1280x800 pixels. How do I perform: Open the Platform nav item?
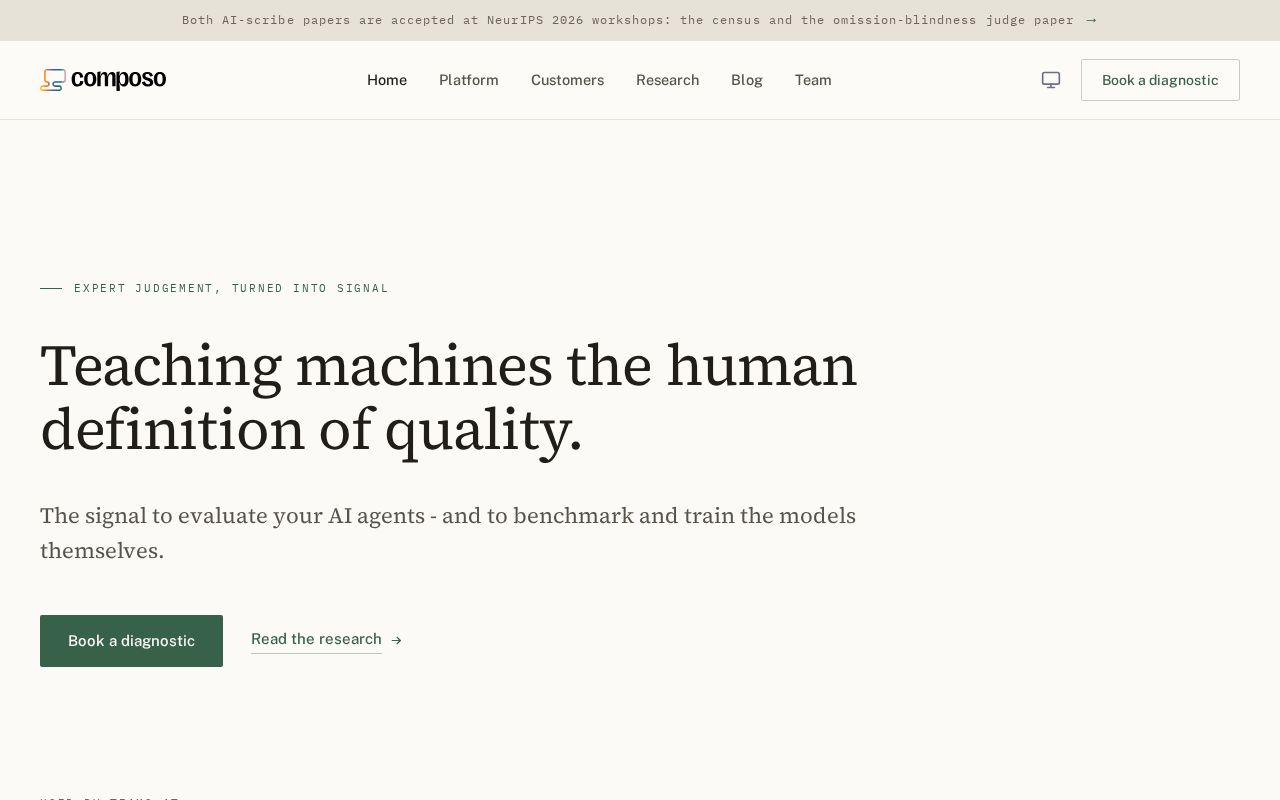click(x=469, y=80)
